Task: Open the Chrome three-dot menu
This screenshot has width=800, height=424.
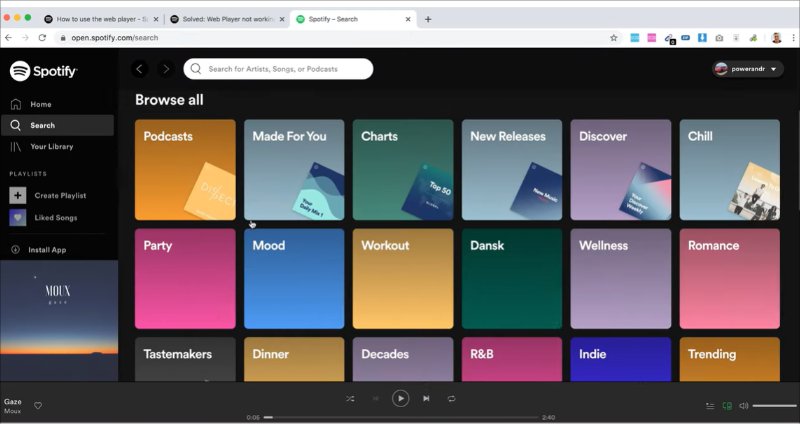Action: click(794, 38)
